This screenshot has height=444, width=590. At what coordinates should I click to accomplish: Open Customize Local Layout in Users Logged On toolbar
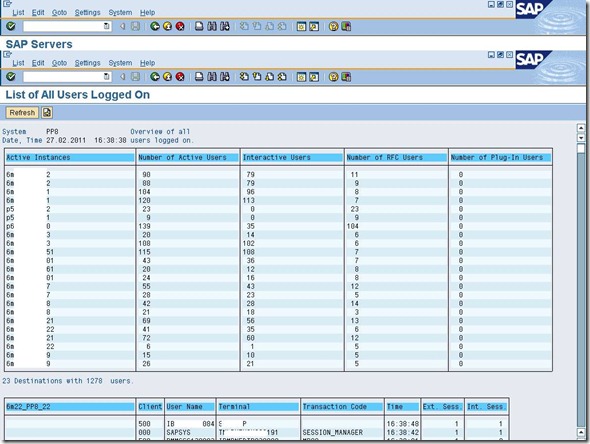click(346, 77)
